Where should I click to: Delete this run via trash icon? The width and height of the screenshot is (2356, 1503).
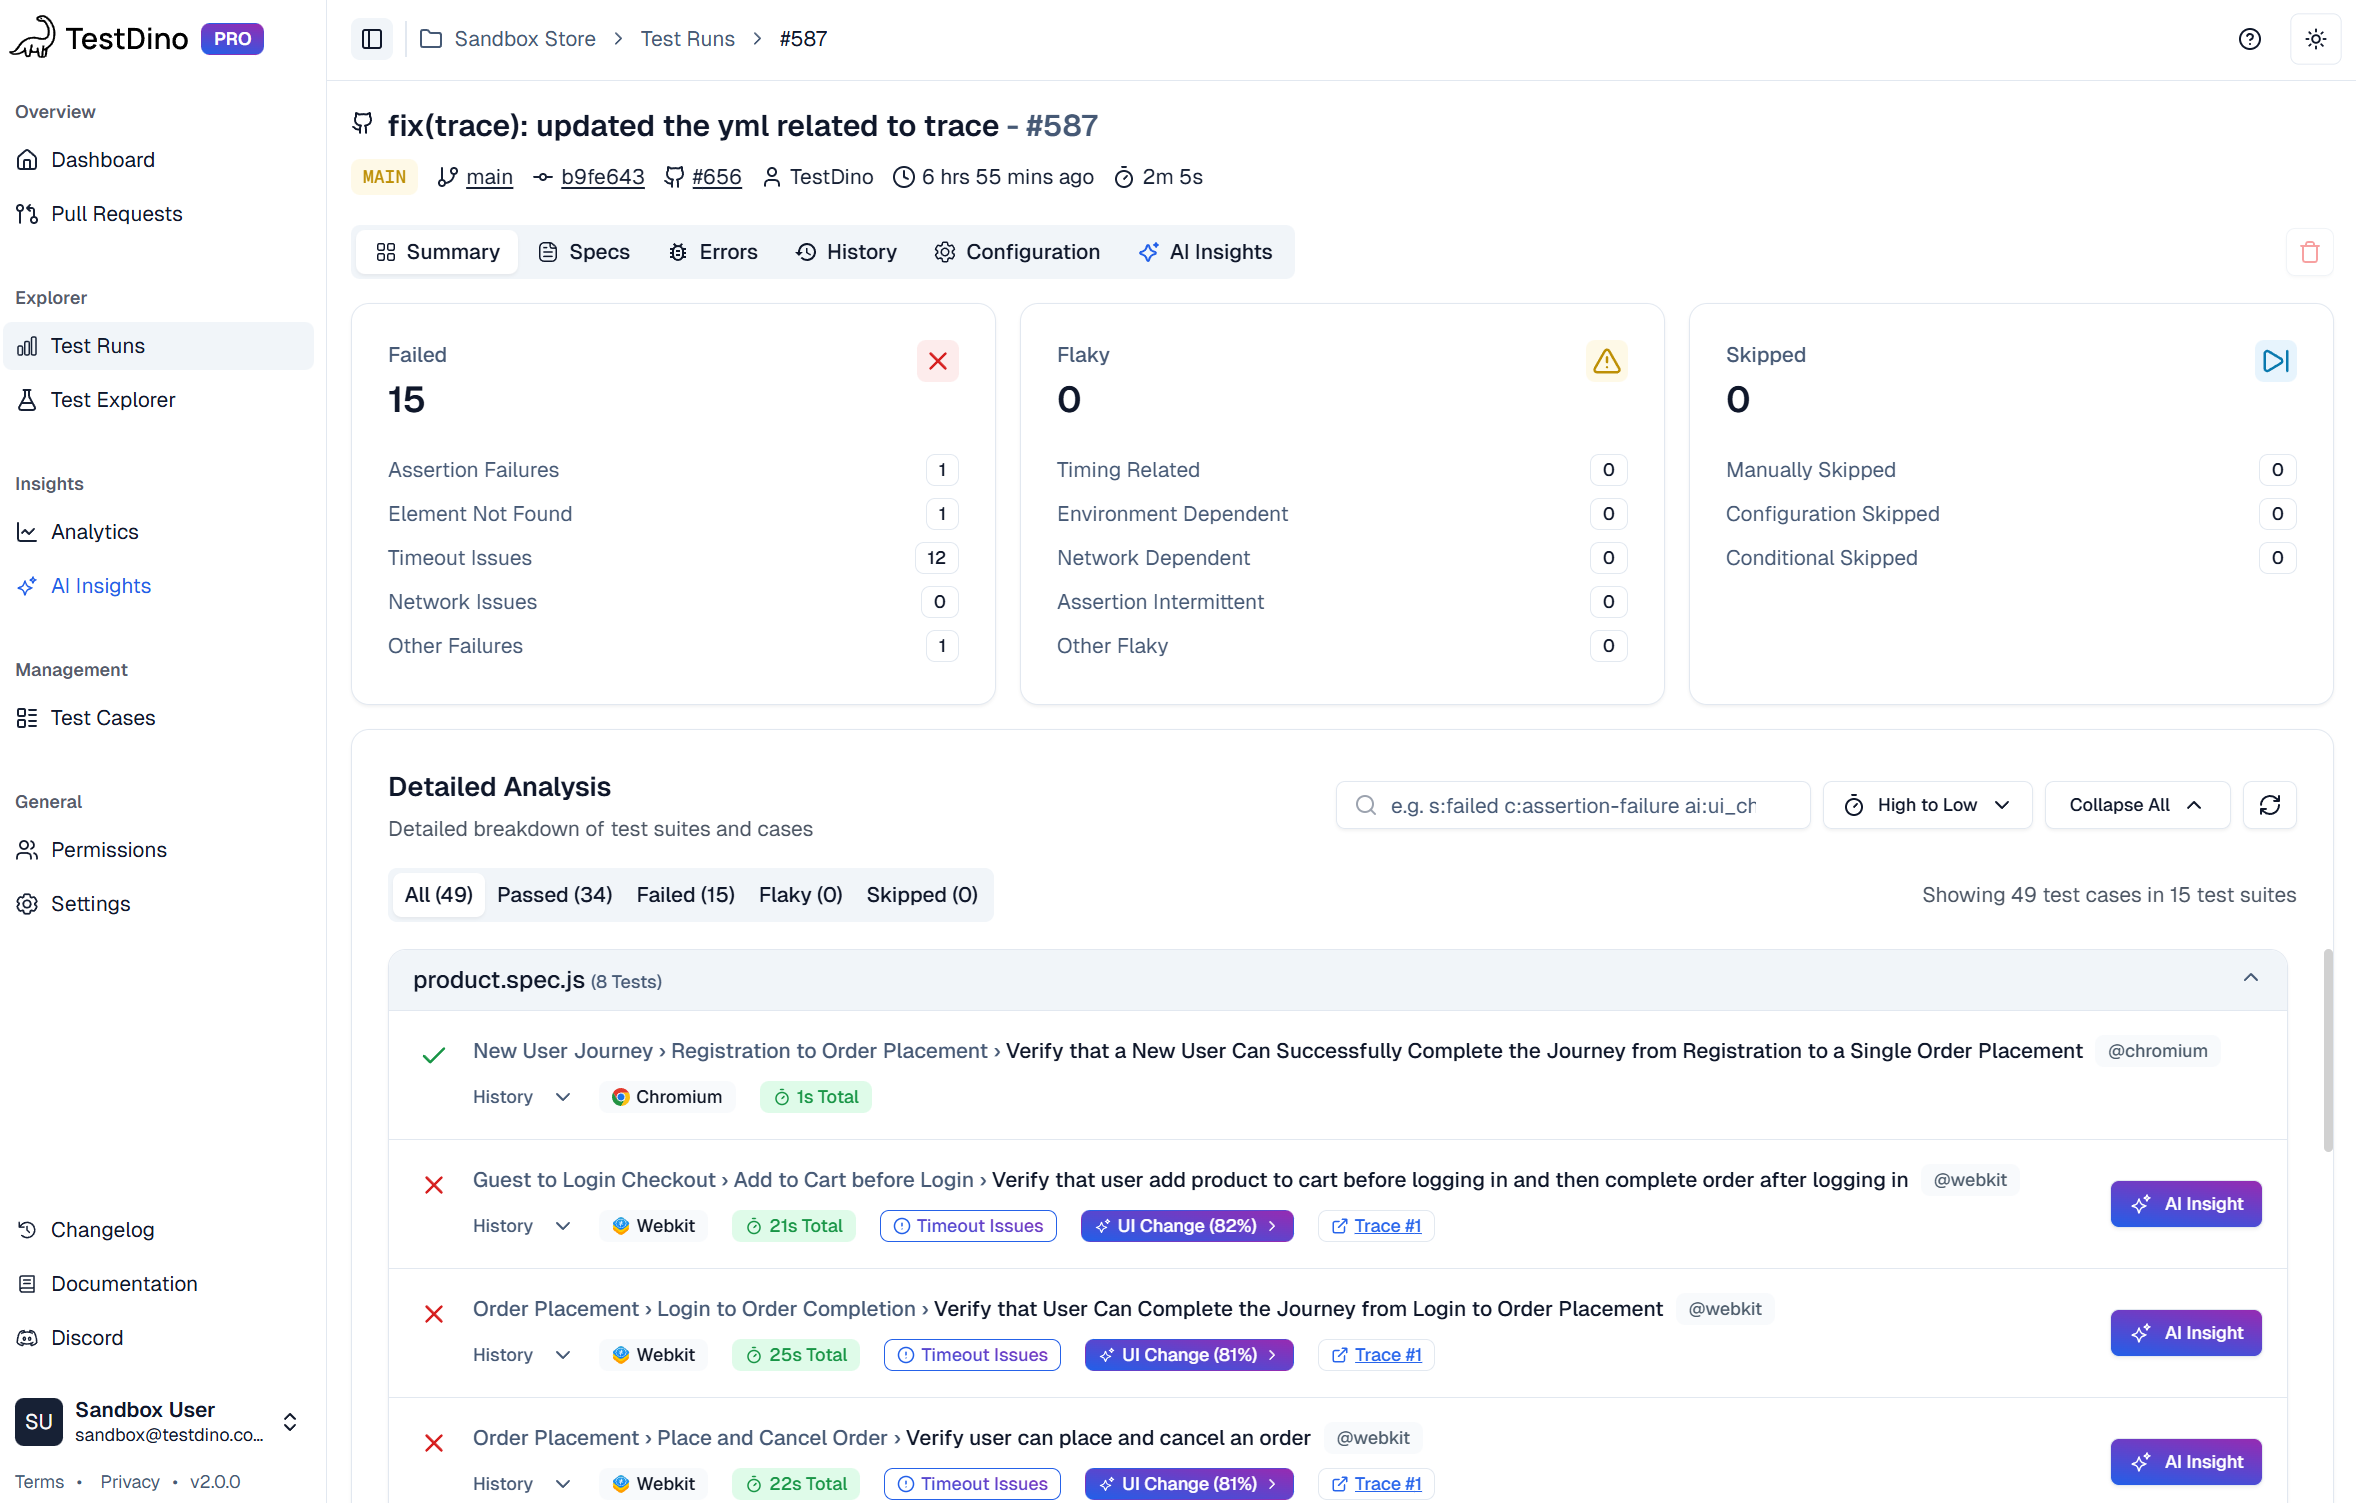[2309, 252]
